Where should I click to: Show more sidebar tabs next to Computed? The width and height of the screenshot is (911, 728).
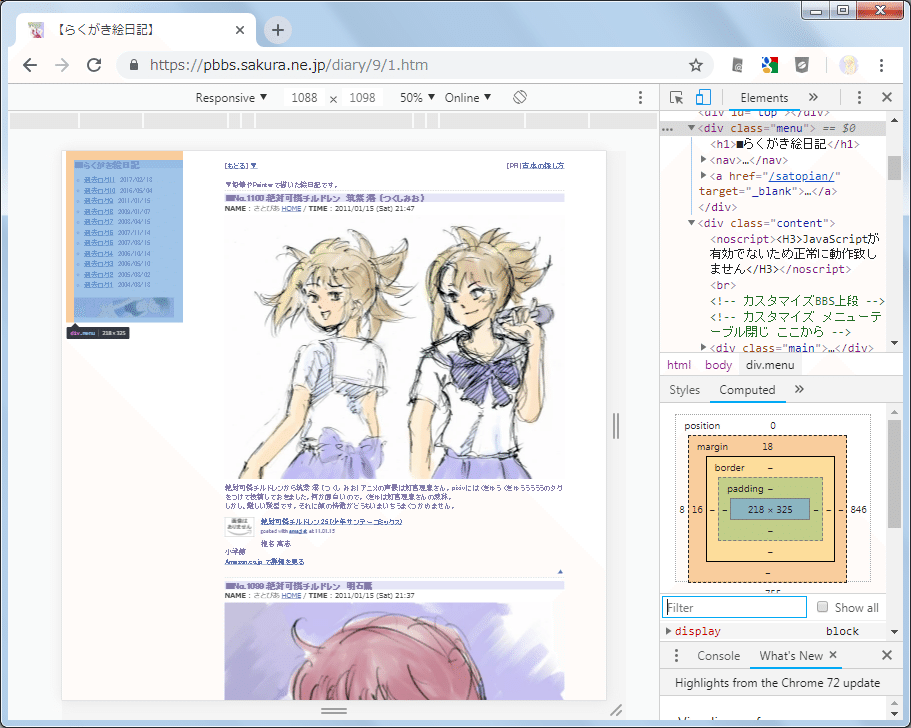[799, 389]
